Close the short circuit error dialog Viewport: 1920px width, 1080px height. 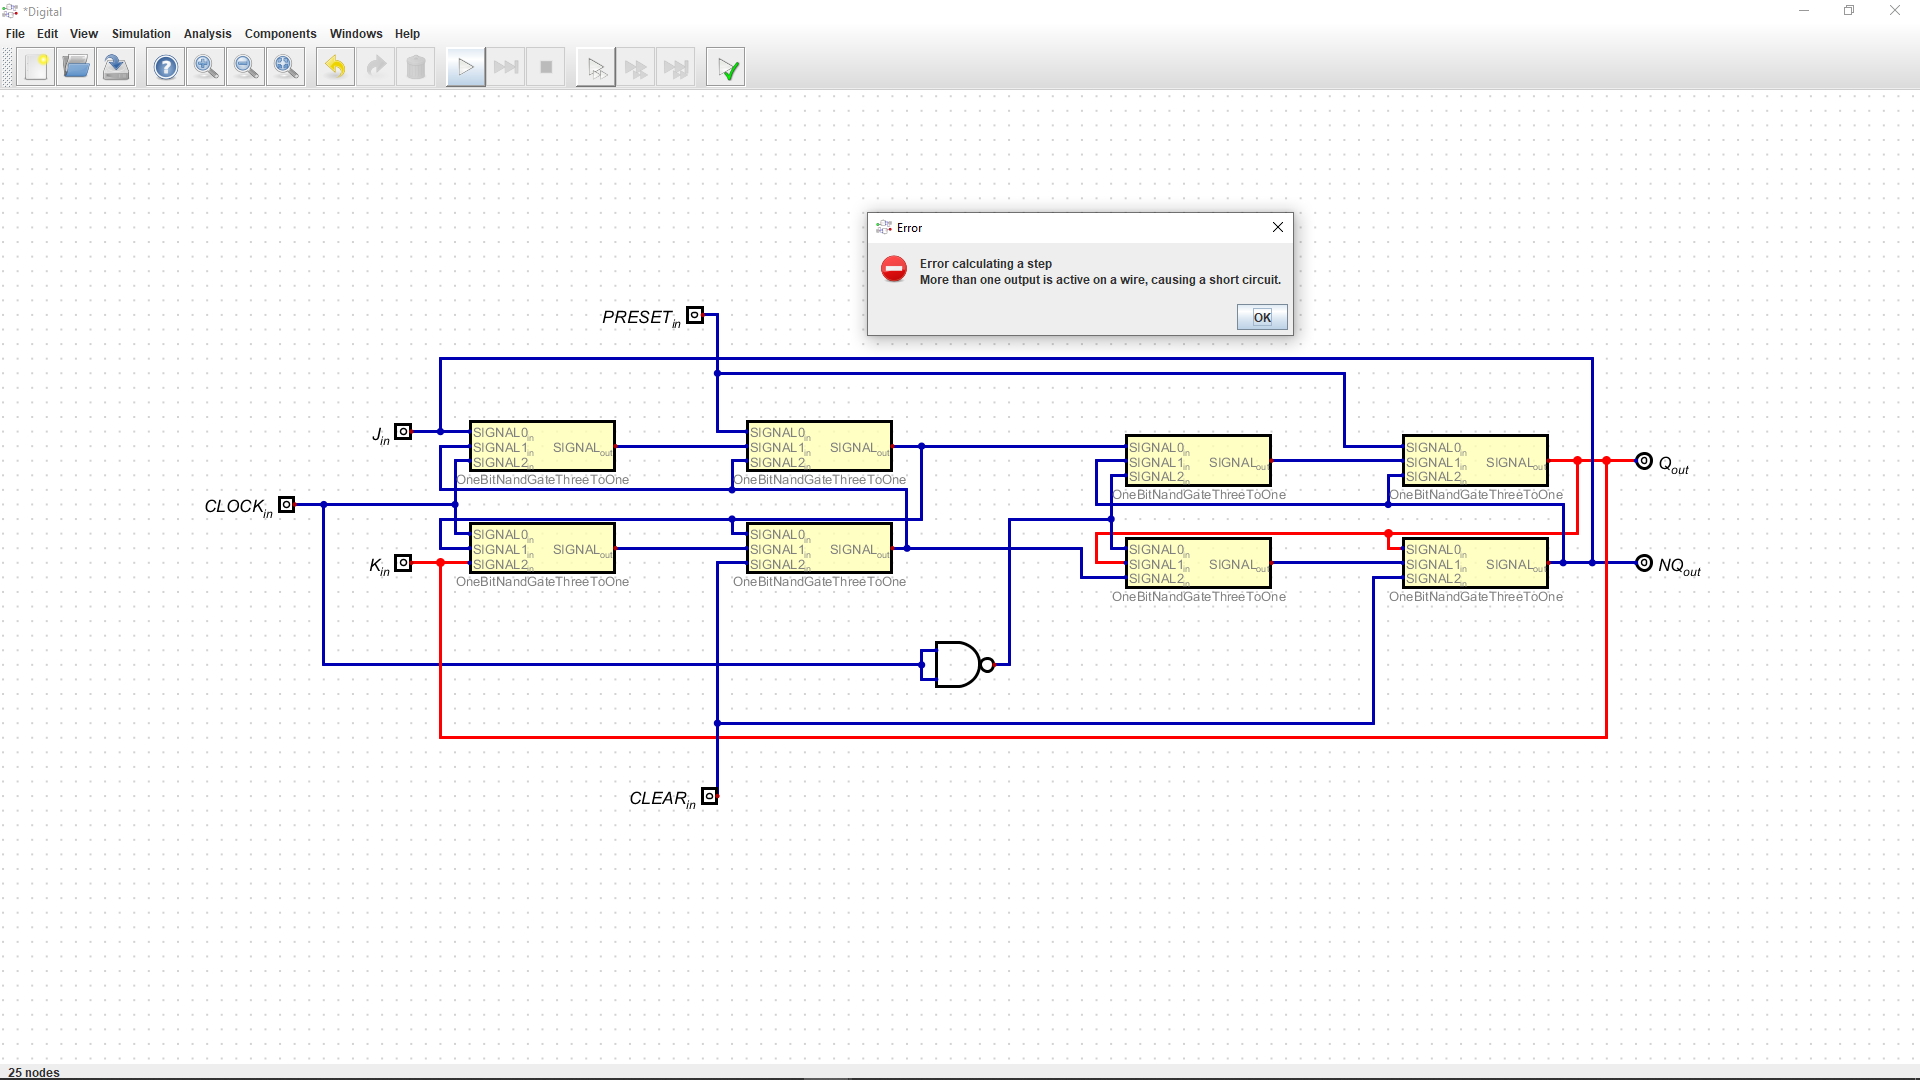1277,227
